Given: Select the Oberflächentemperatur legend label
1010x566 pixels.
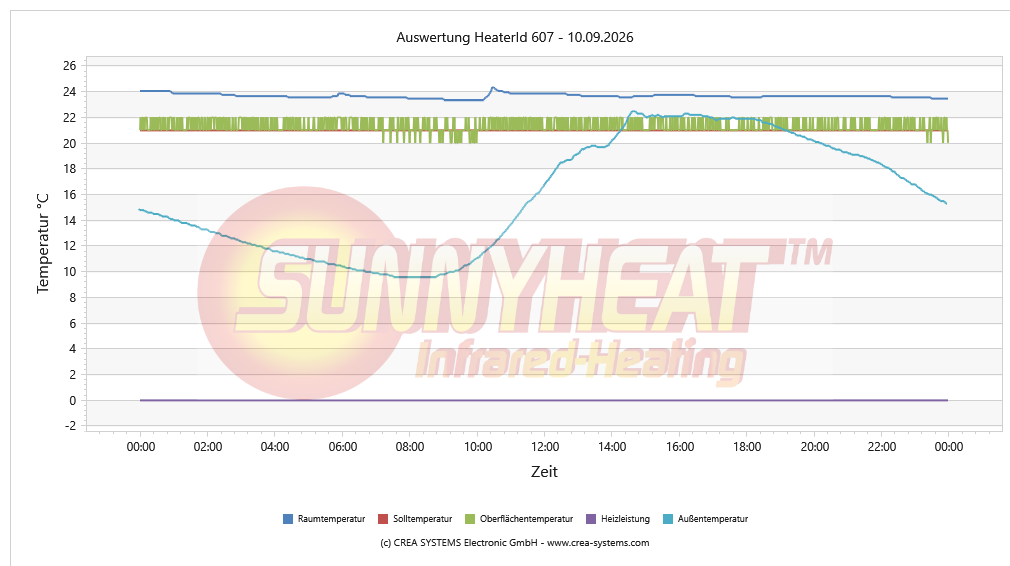Looking at the screenshot, I should (x=526, y=519).
